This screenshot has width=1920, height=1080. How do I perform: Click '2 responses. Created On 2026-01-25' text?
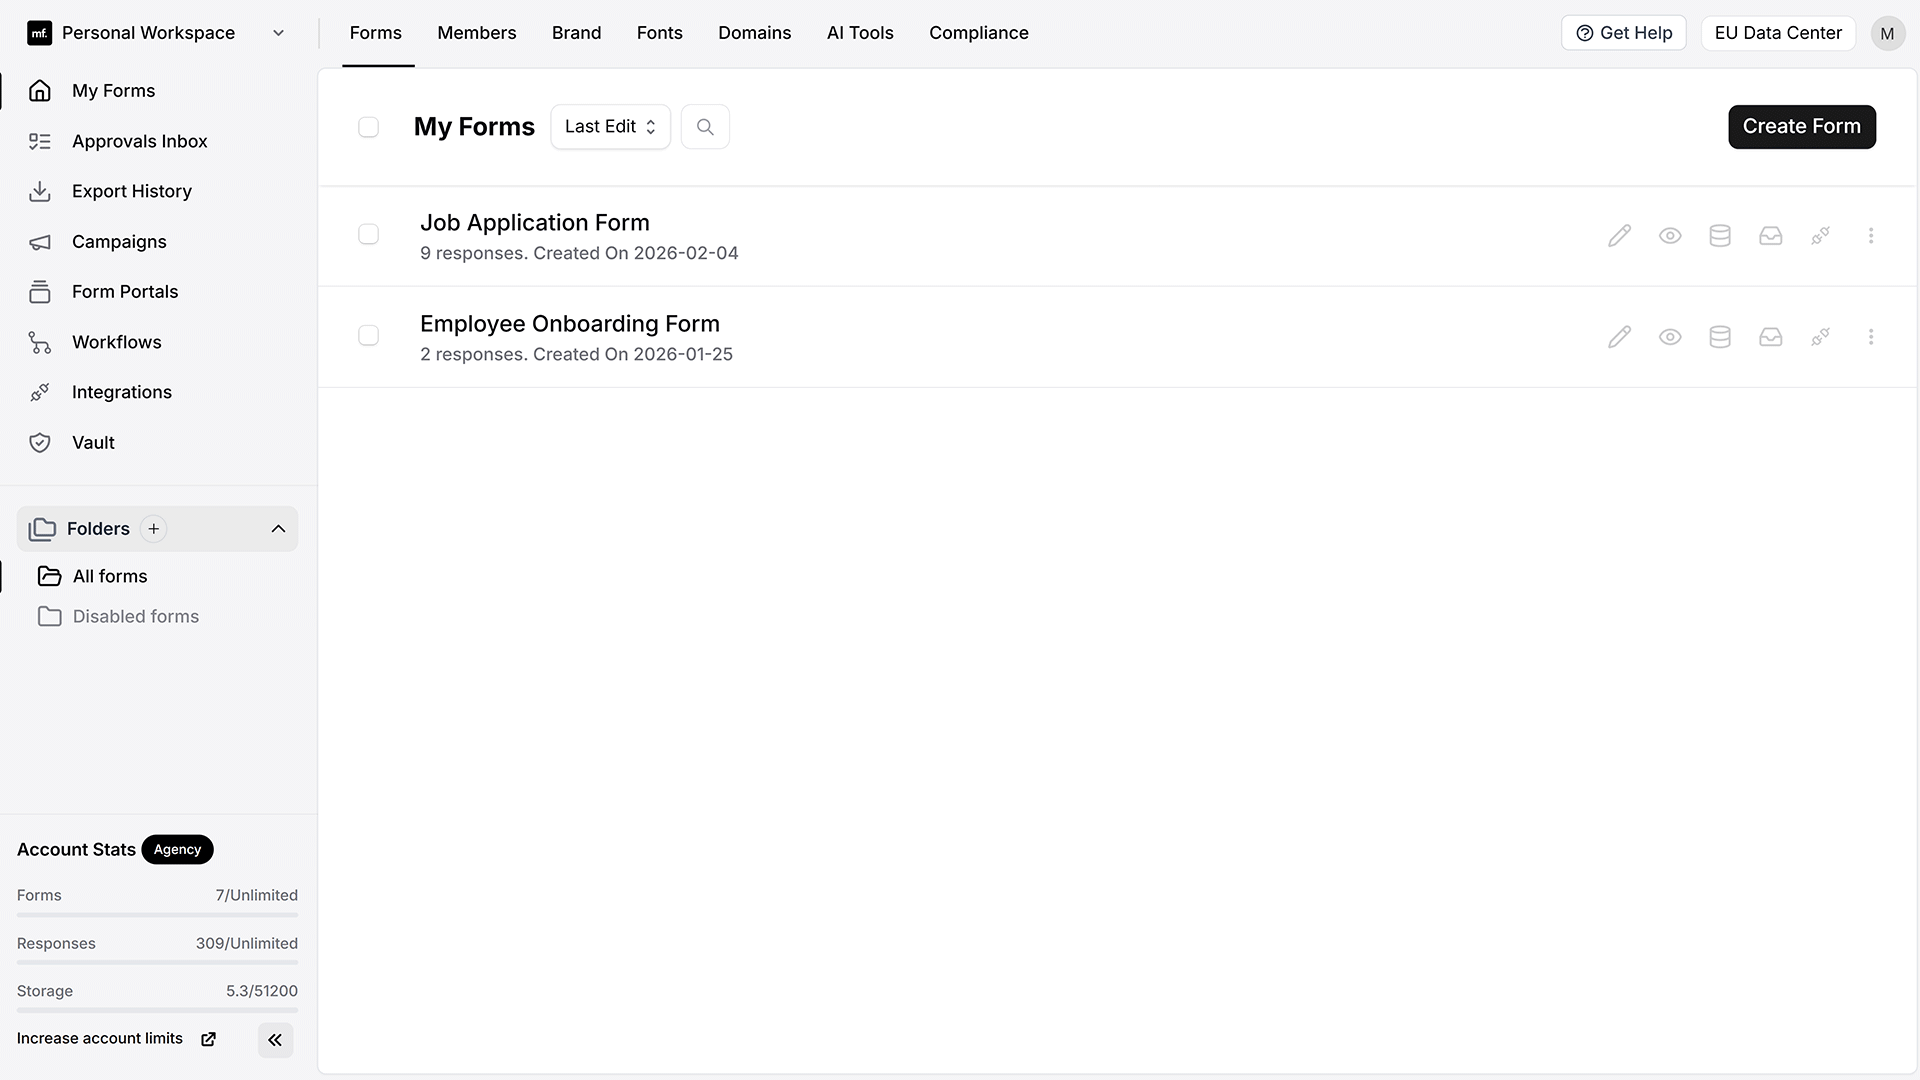click(576, 355)
